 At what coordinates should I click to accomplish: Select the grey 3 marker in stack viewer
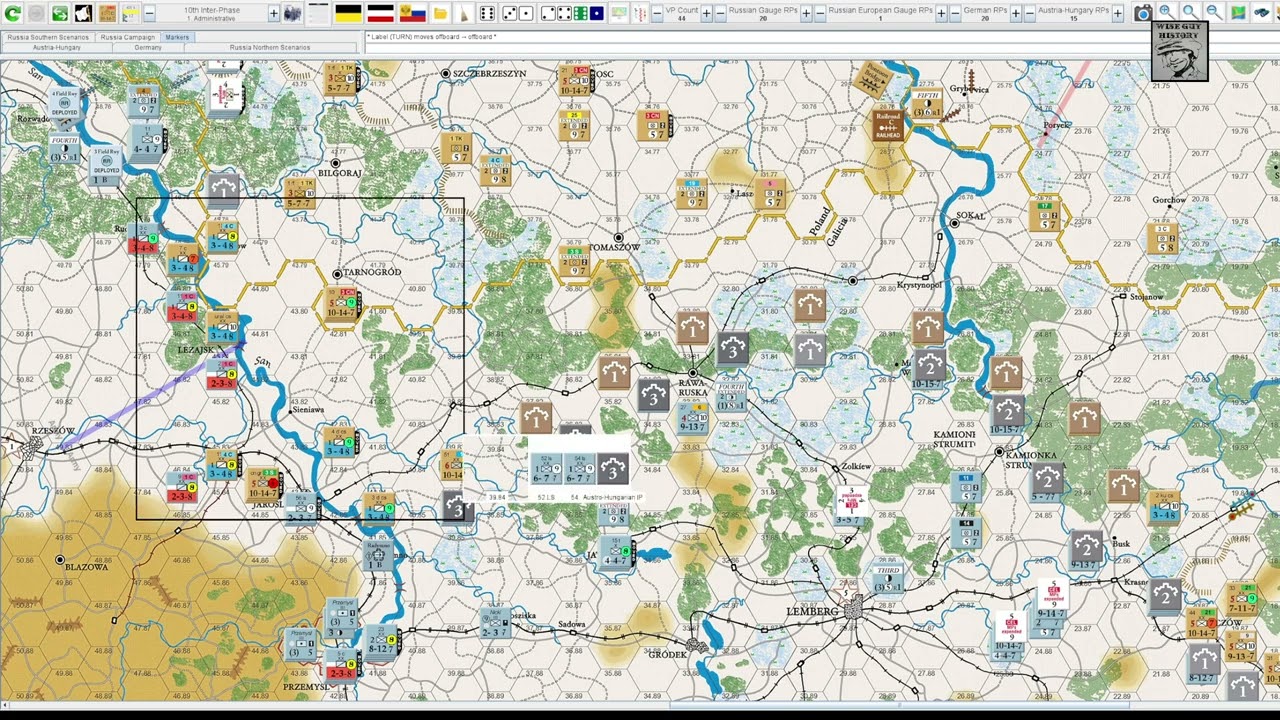point(613,468)
